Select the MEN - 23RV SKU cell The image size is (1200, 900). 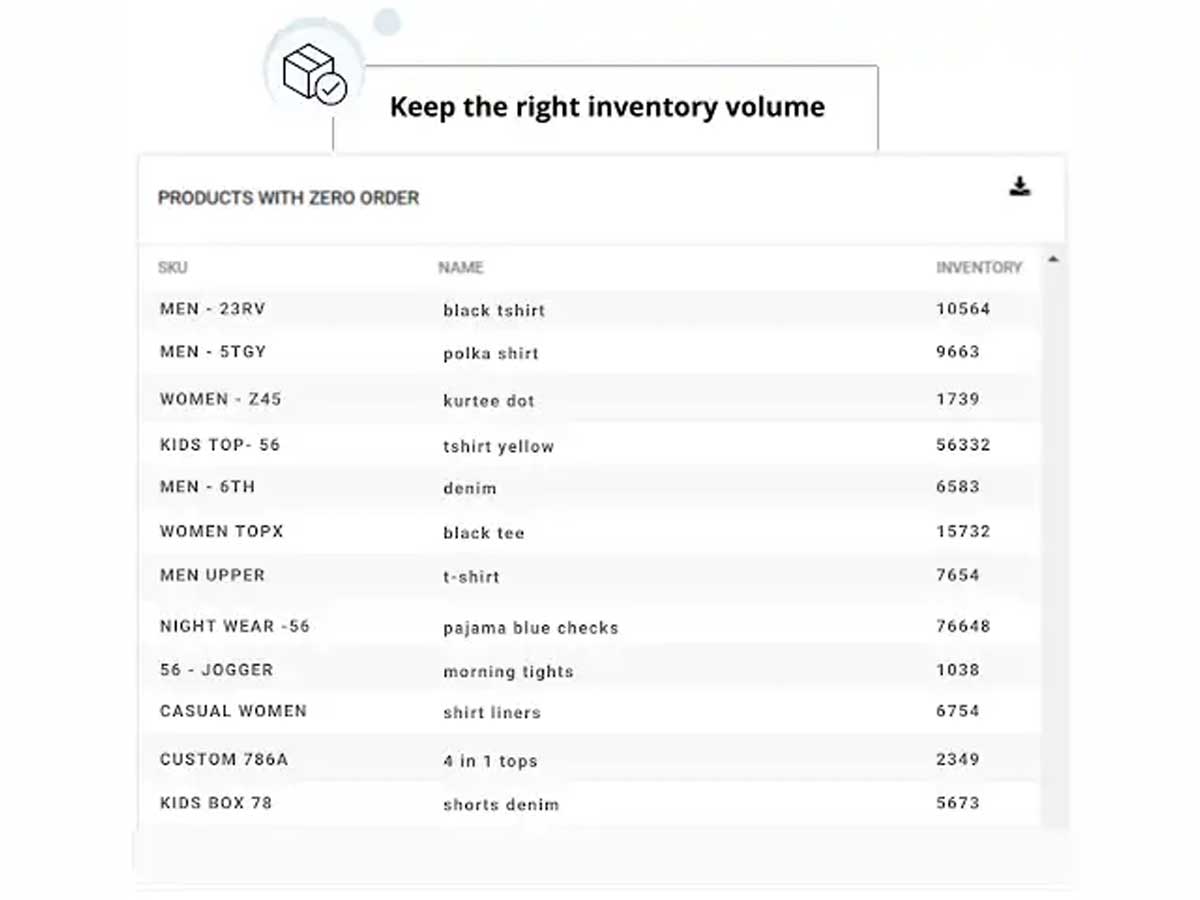click(x=213, y=309)
